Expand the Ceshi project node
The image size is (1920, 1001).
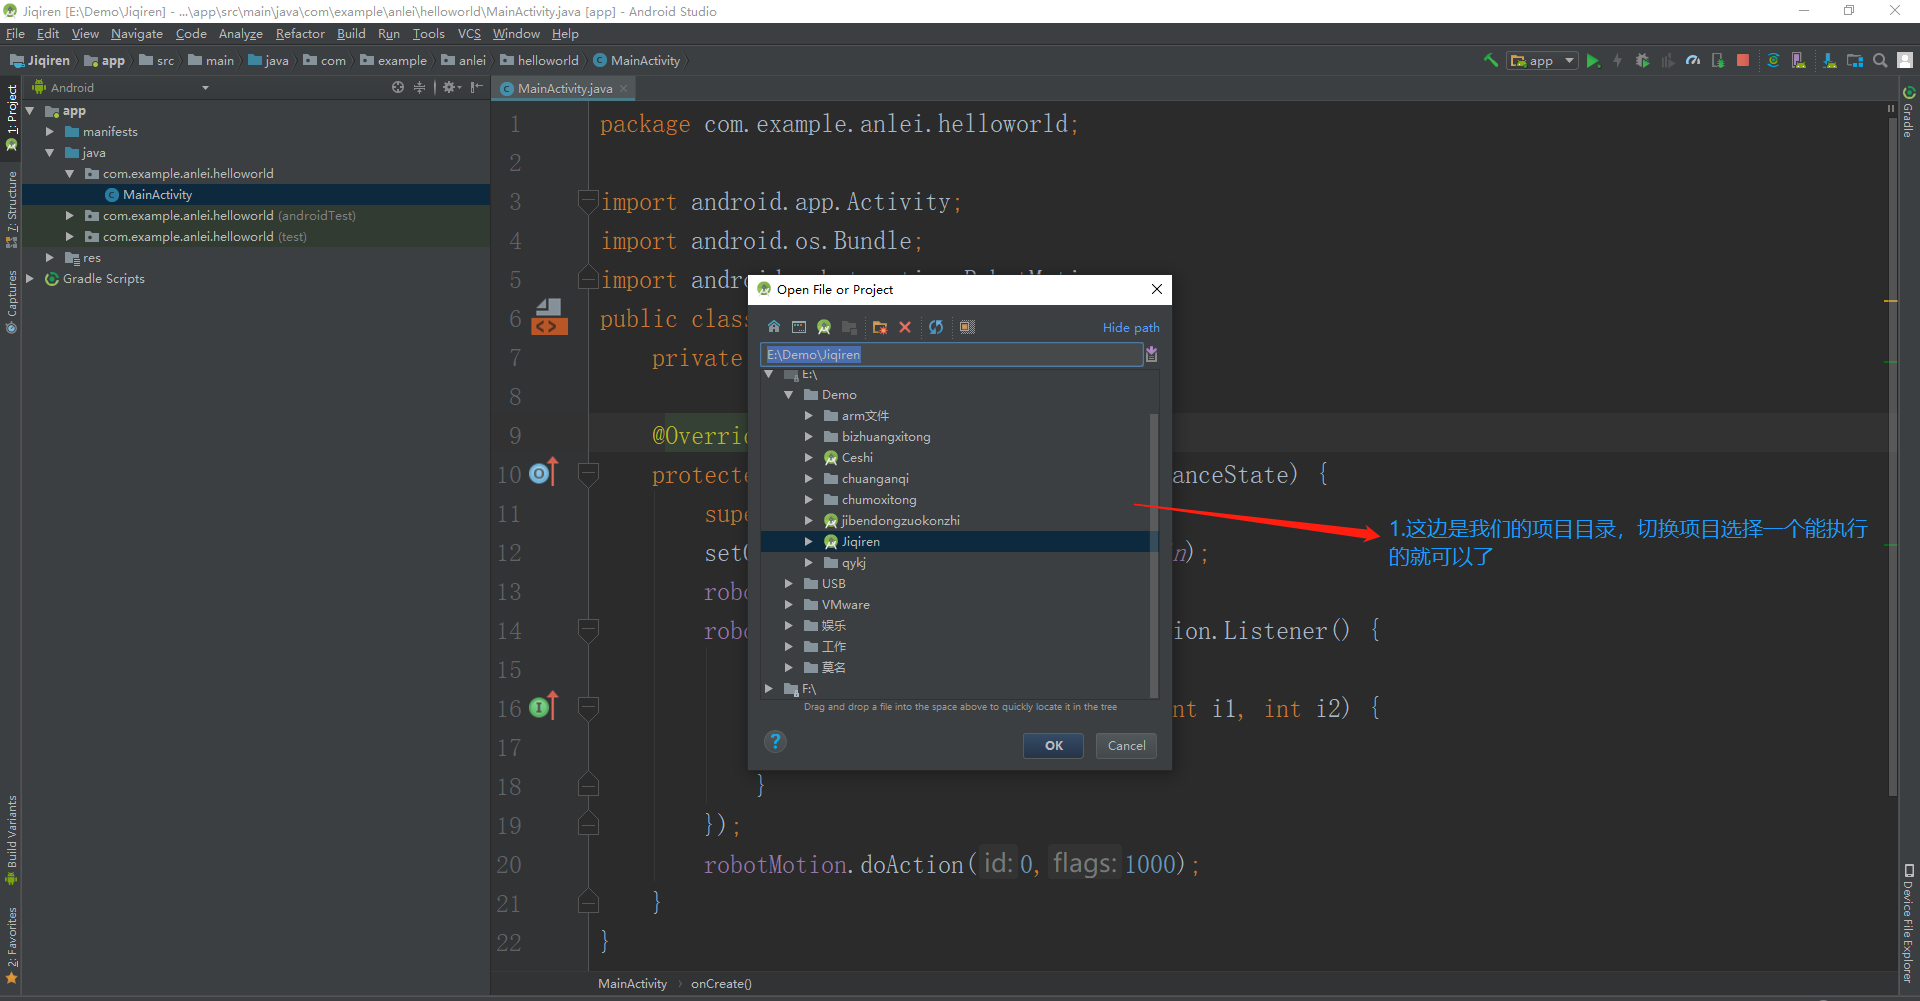(x=809, y=458)
